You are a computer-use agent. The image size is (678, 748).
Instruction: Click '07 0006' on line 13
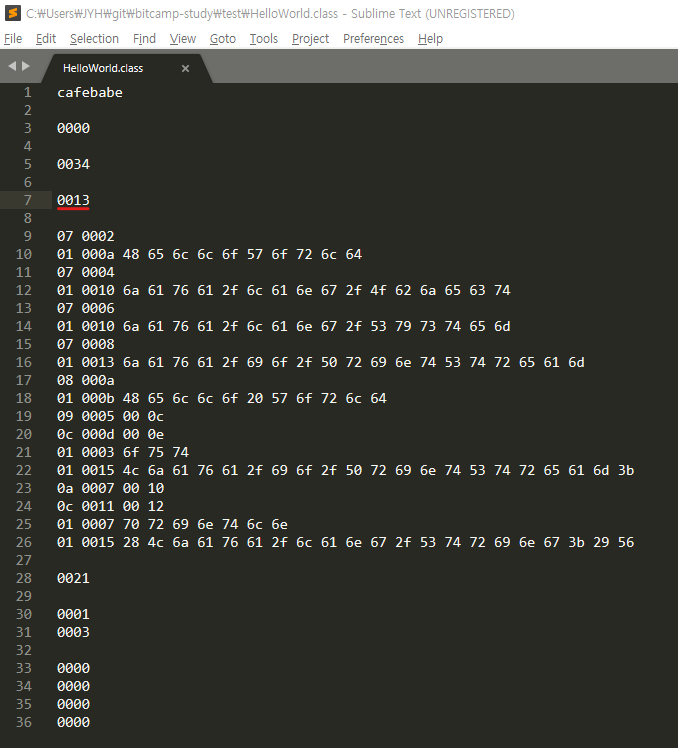point(86,309)
